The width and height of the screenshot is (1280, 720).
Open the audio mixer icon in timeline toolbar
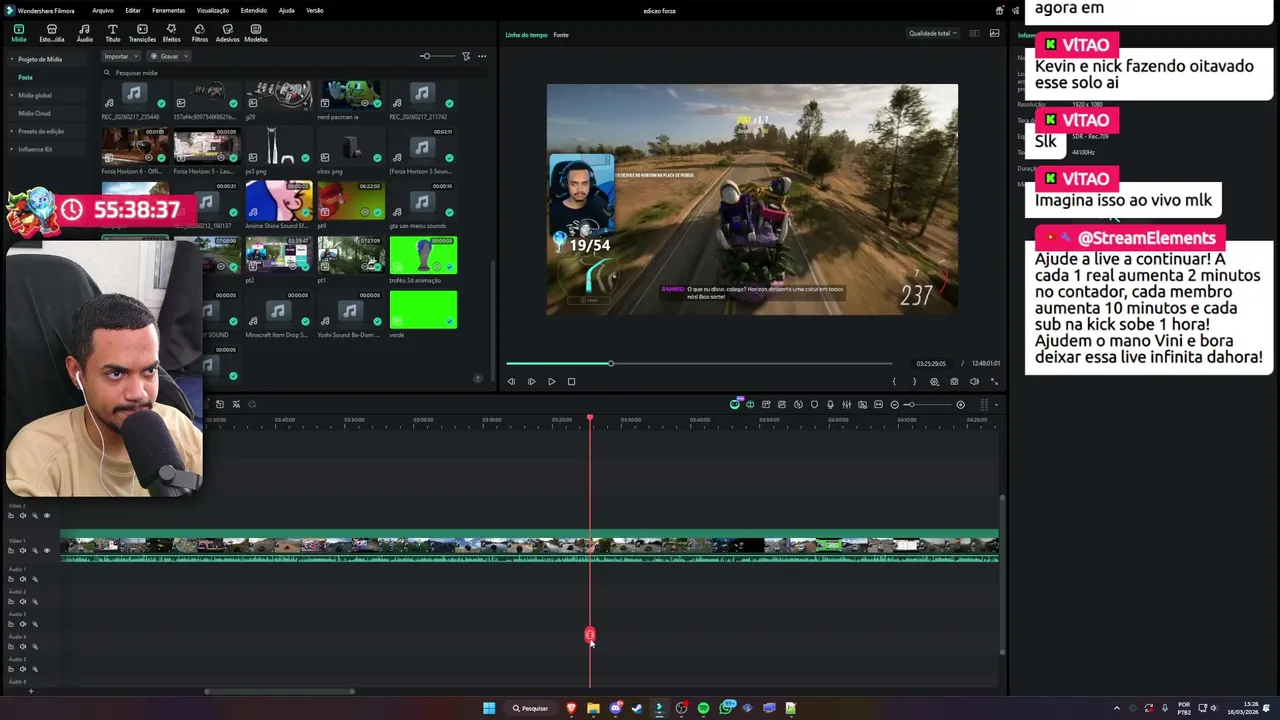pos(846,404)
